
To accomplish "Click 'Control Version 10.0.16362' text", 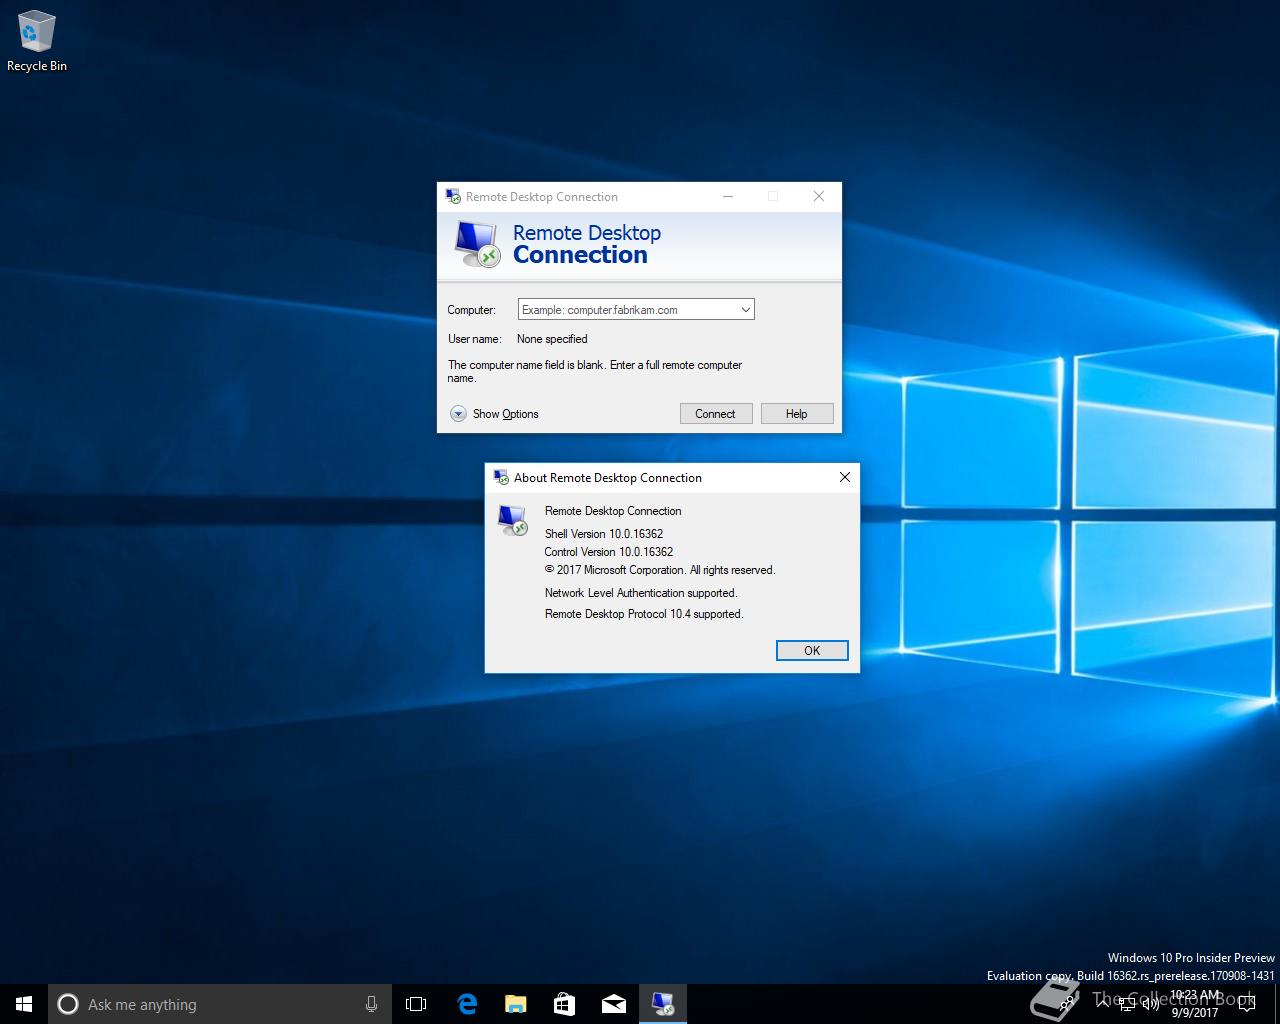I will coord(609,552).
